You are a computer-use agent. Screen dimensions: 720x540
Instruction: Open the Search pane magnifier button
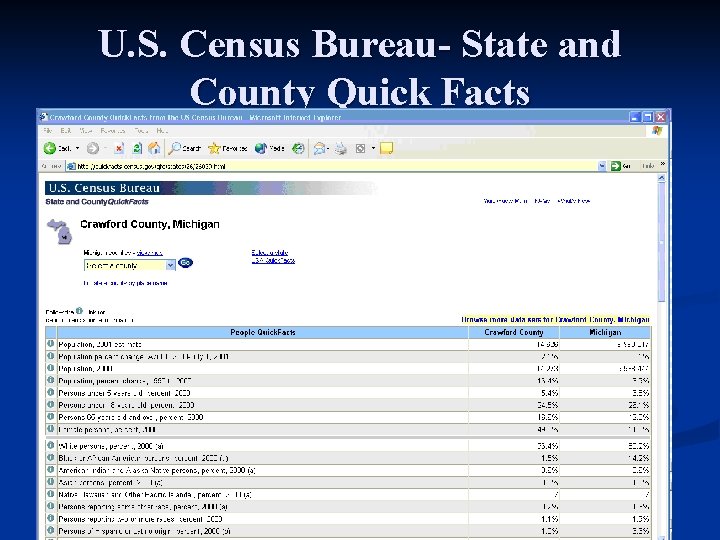184,148
